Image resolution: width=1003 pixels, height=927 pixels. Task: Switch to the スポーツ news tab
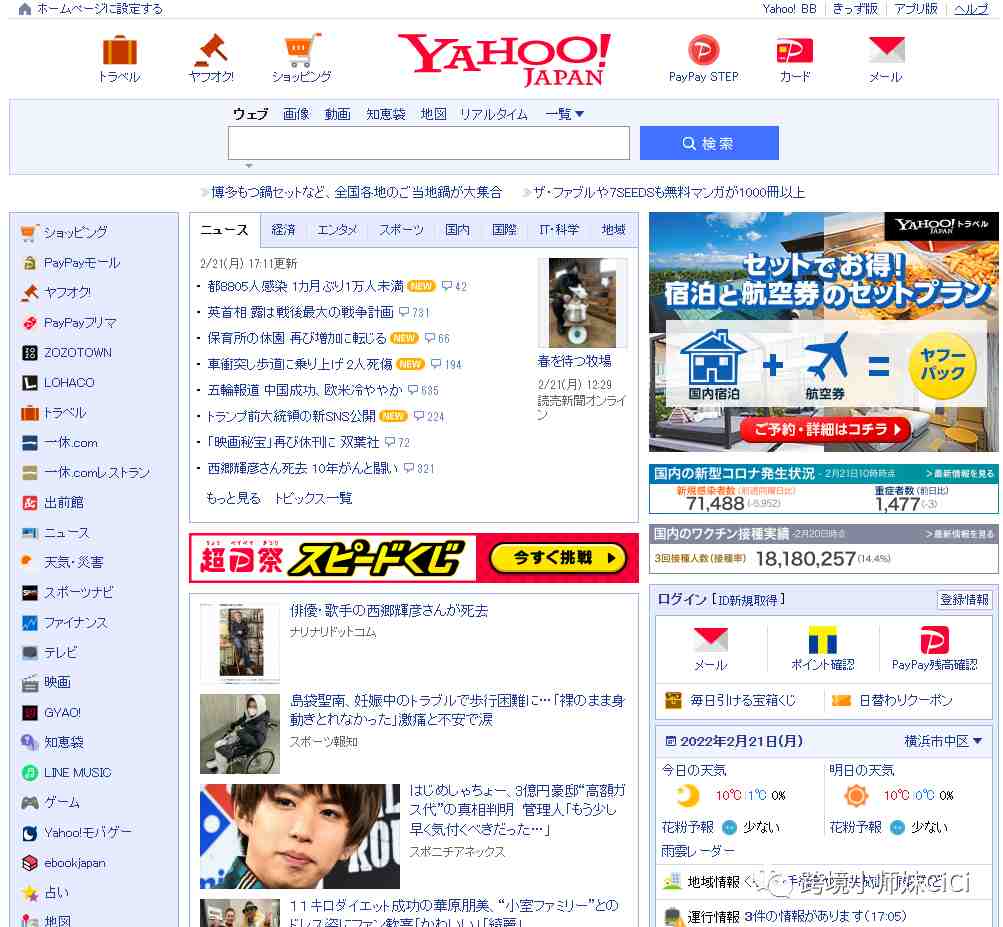coord(401,230)
